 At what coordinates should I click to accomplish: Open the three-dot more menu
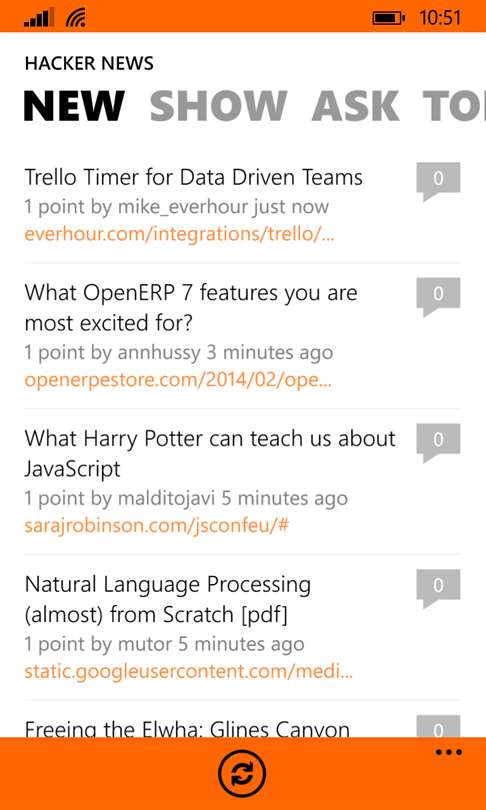point(448,752)
